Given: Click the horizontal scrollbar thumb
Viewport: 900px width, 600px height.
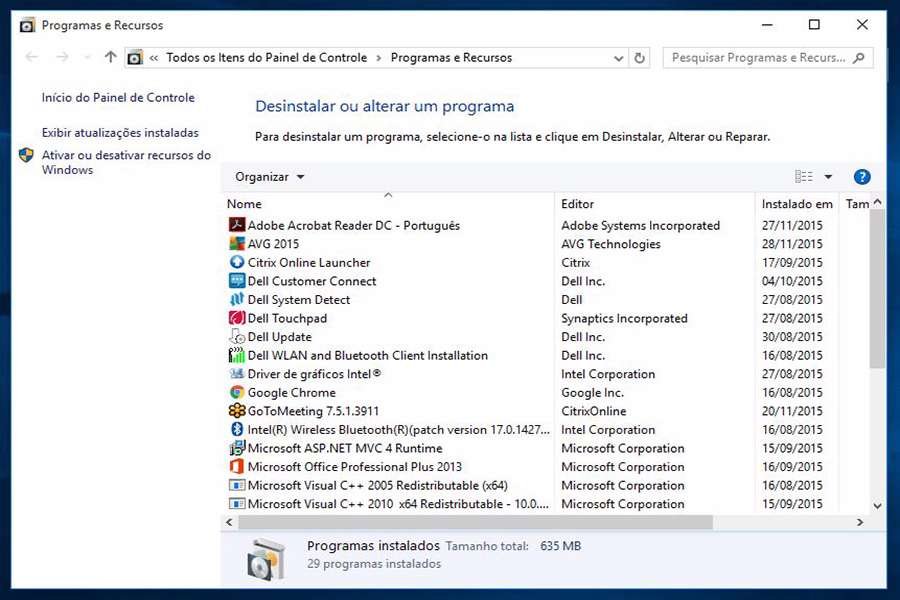Looking at the screenshot, I should [x=476, y=522].
